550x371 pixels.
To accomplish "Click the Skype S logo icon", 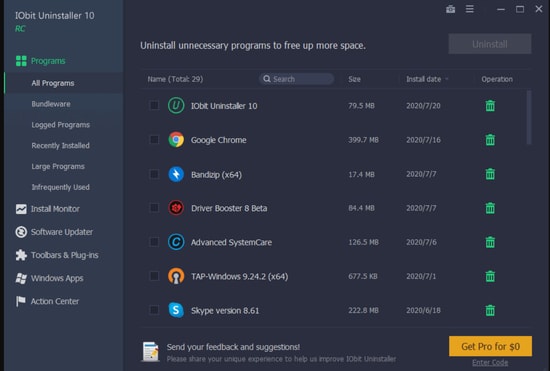I will tap(176, 310).
